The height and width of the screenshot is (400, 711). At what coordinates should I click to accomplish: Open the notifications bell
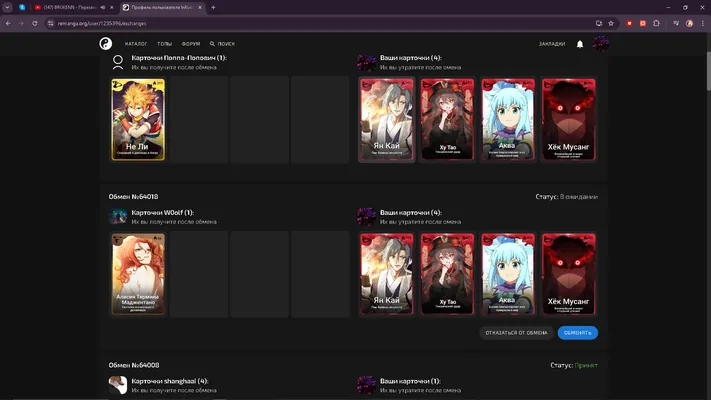580,44
